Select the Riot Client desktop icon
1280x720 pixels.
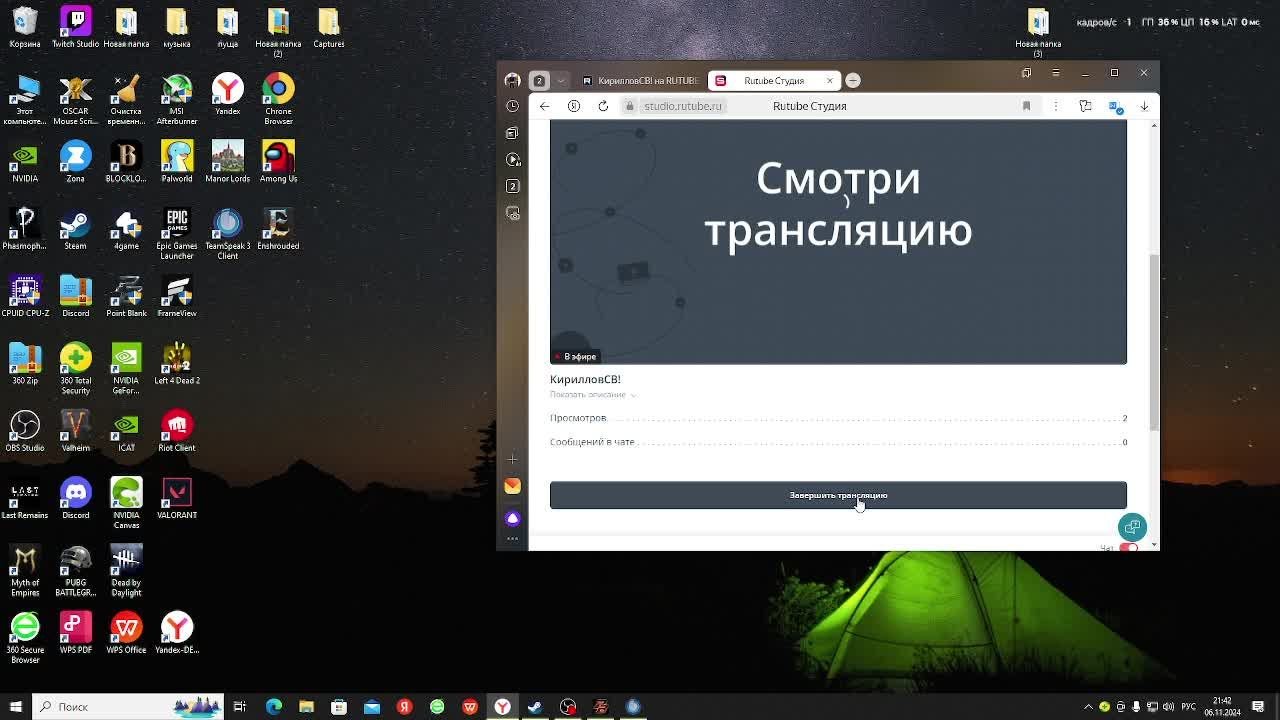coord(177,431)
